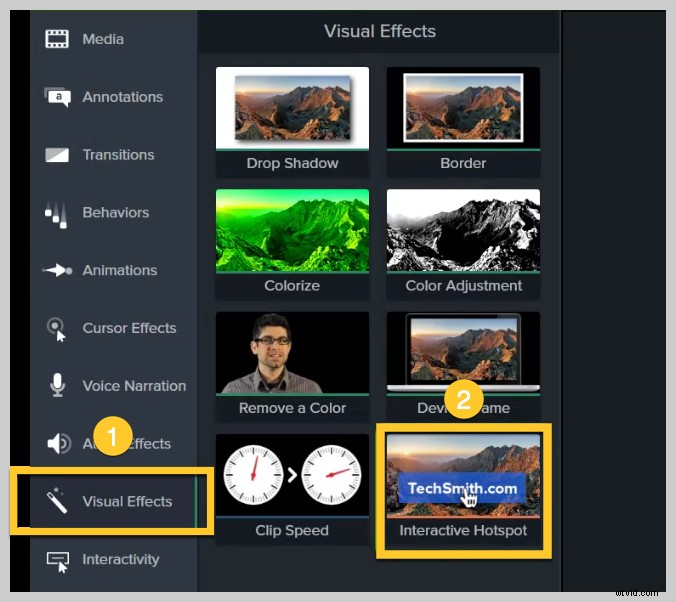This screenshot has width=676, height=602.
Task: Click the Colorize caption
Action: click(292, 286)
